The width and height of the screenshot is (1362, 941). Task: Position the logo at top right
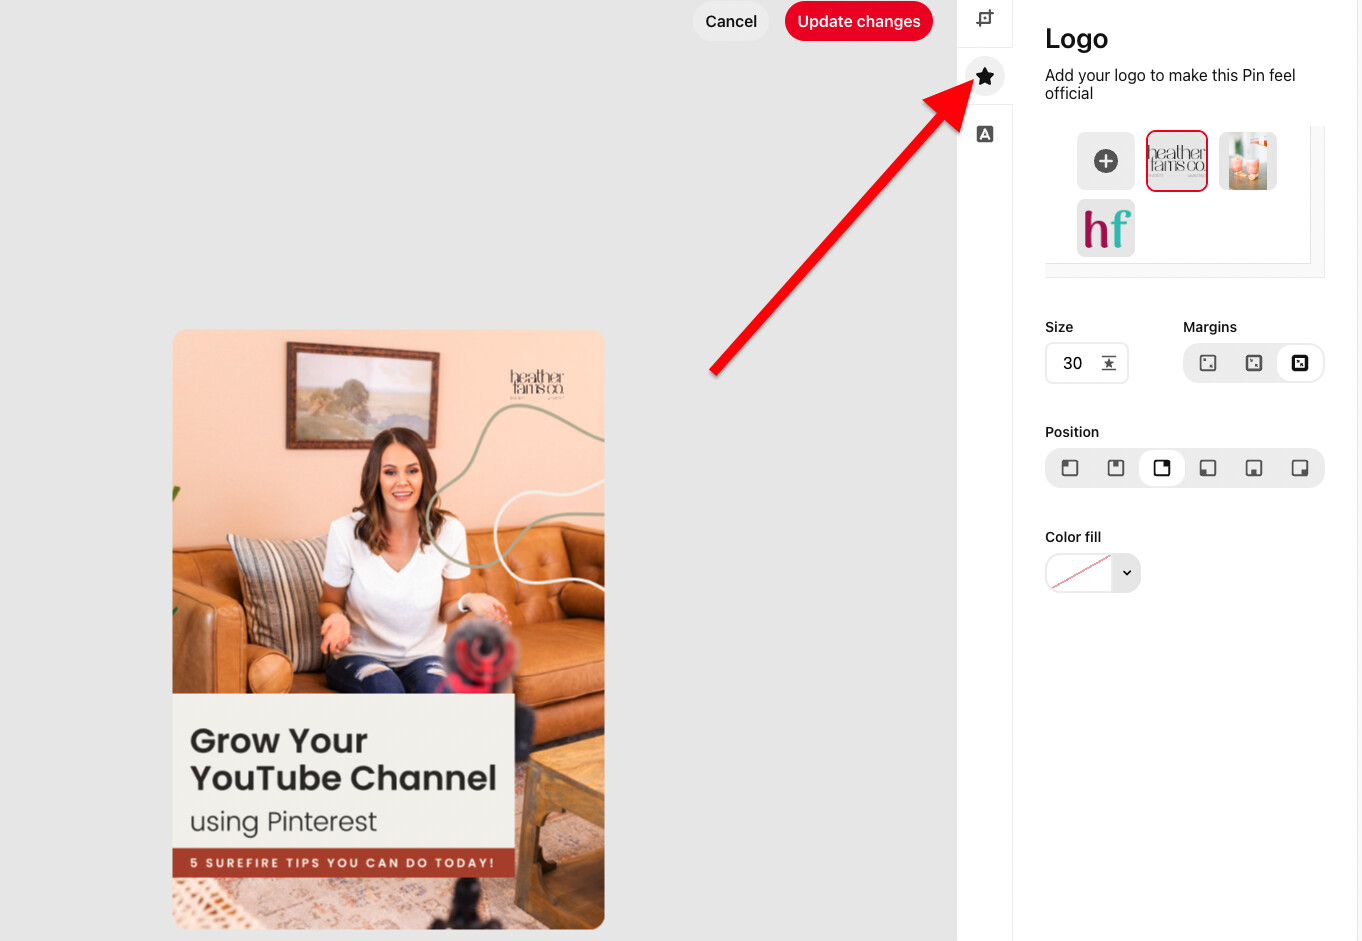click(1162, 468)
